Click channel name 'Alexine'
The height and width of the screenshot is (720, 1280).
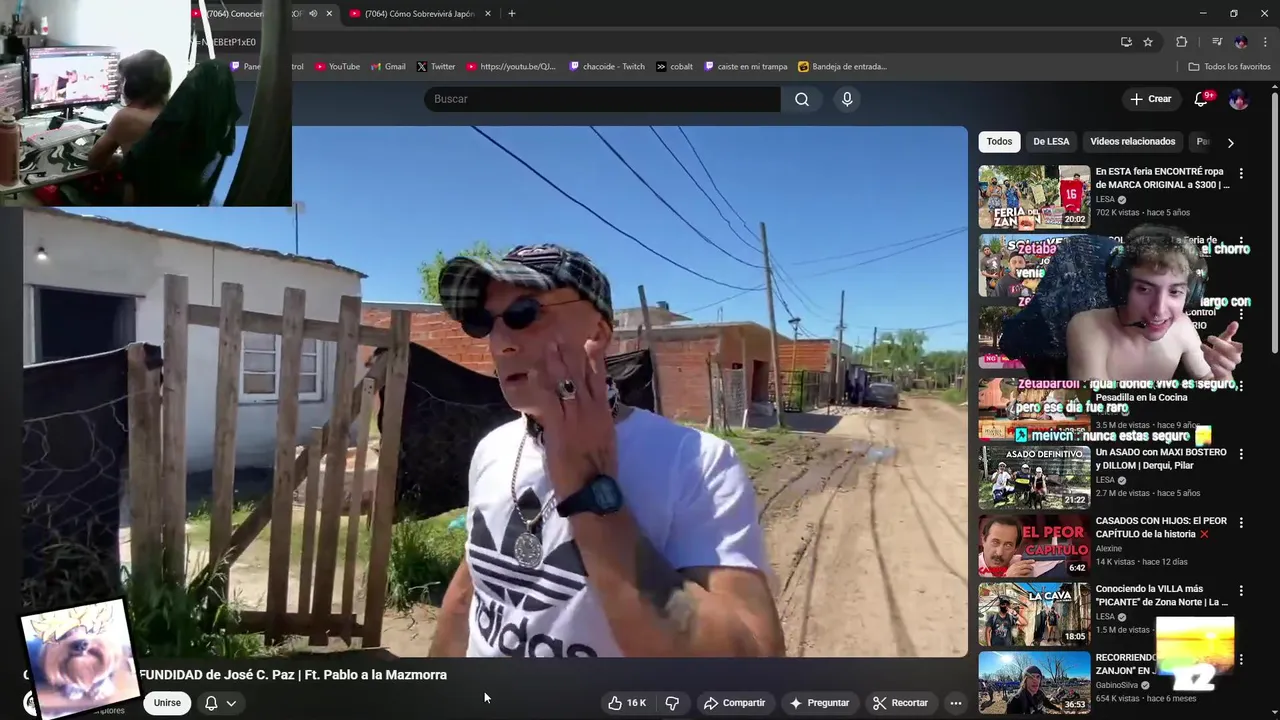[x=1110, y=548]
